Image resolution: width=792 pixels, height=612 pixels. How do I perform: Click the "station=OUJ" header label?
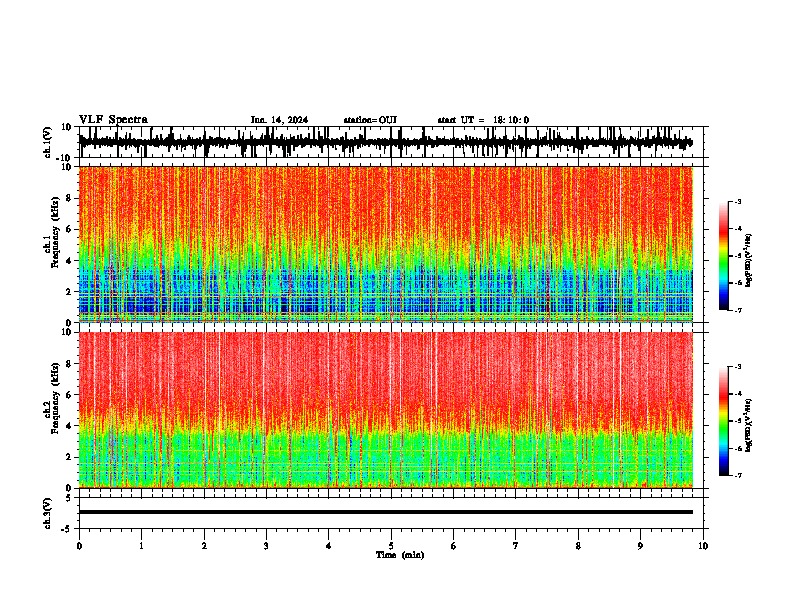[x=370, y=120]
